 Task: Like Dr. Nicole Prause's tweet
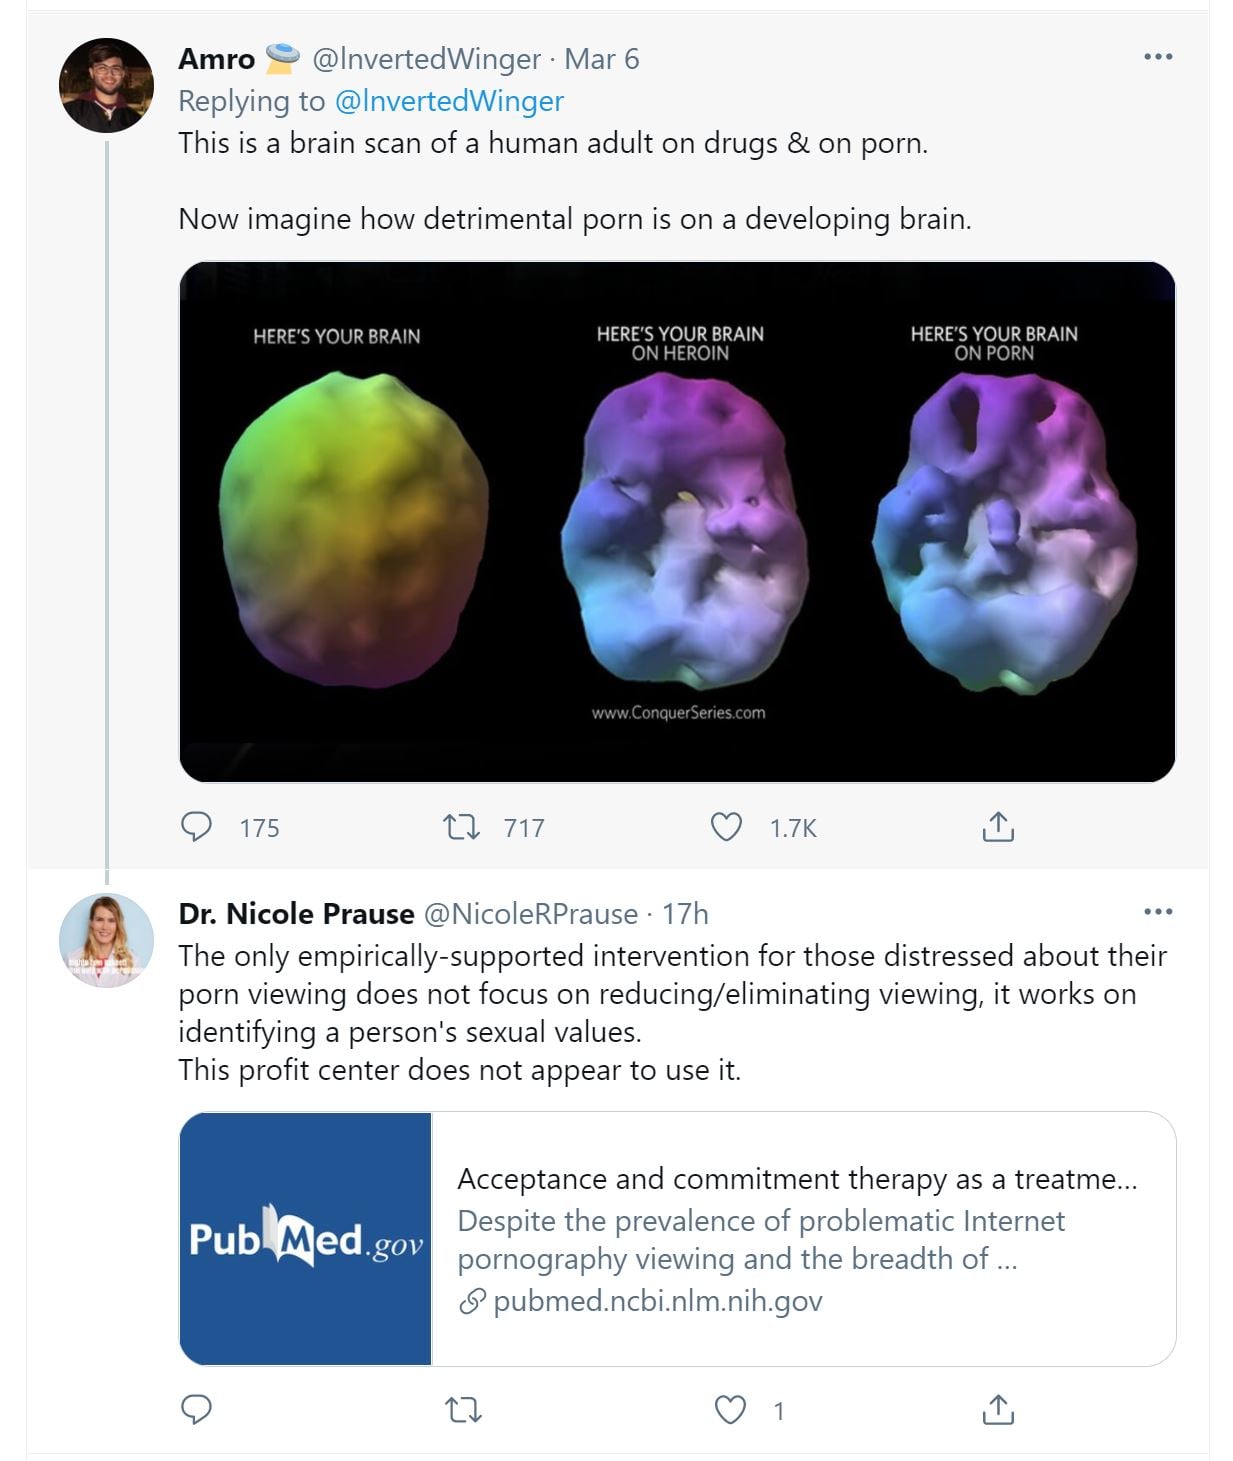(x=731, y=1410)
